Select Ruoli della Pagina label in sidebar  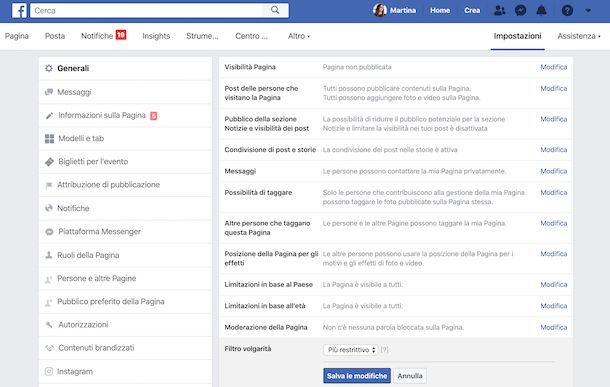(x=88, y=255)
